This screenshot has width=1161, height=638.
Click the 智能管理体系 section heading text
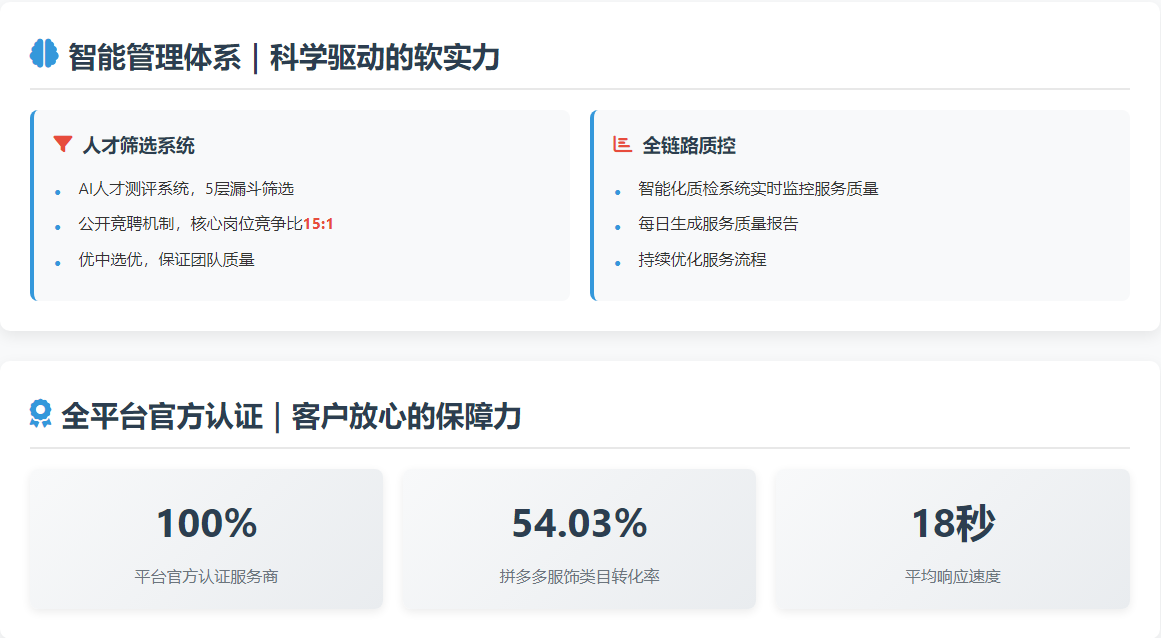(x=284, y=57)
